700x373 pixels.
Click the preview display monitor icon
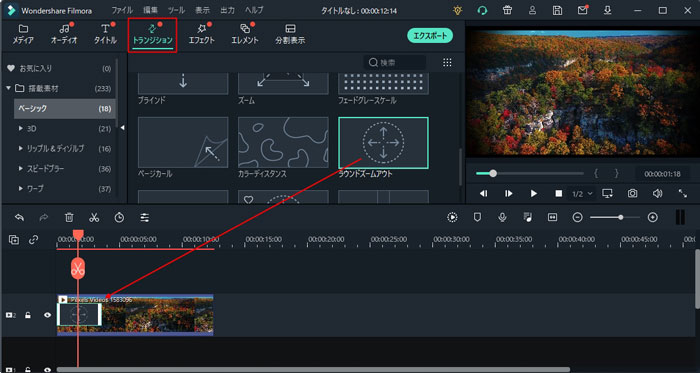[x=607, y=194]
